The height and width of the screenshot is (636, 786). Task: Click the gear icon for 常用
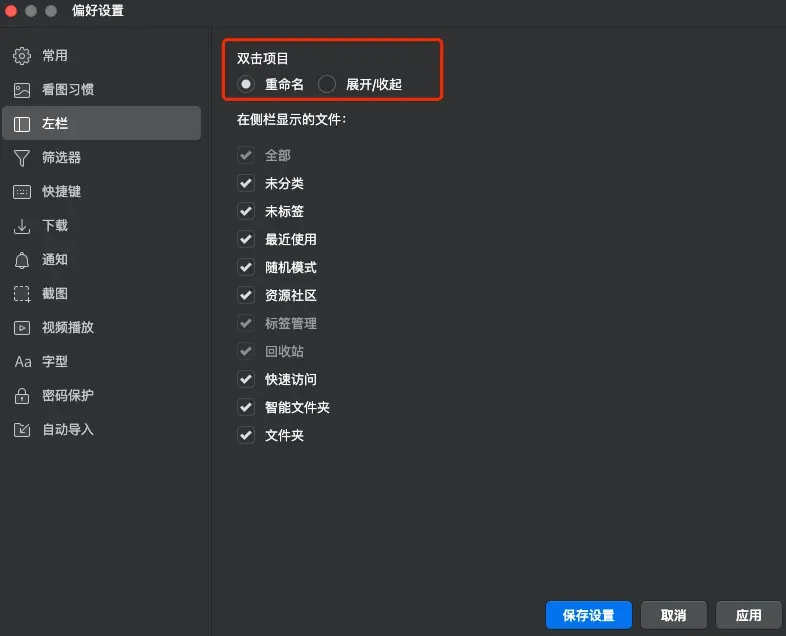22,56
